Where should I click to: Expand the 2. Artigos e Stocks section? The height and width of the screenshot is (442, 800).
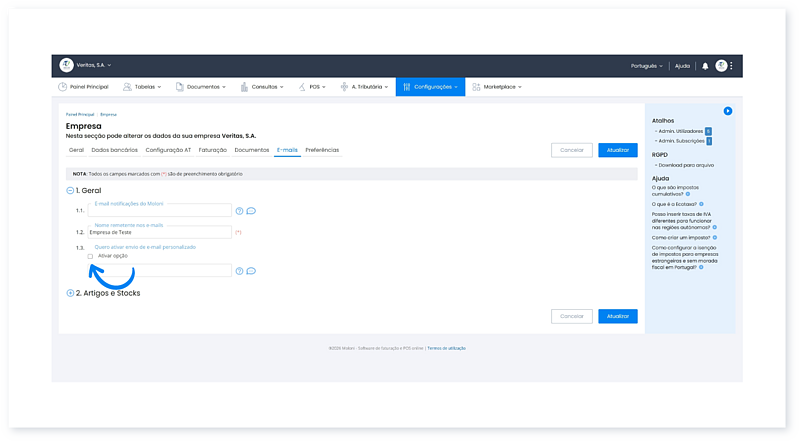pyautogui.click(x=70, y=293)
